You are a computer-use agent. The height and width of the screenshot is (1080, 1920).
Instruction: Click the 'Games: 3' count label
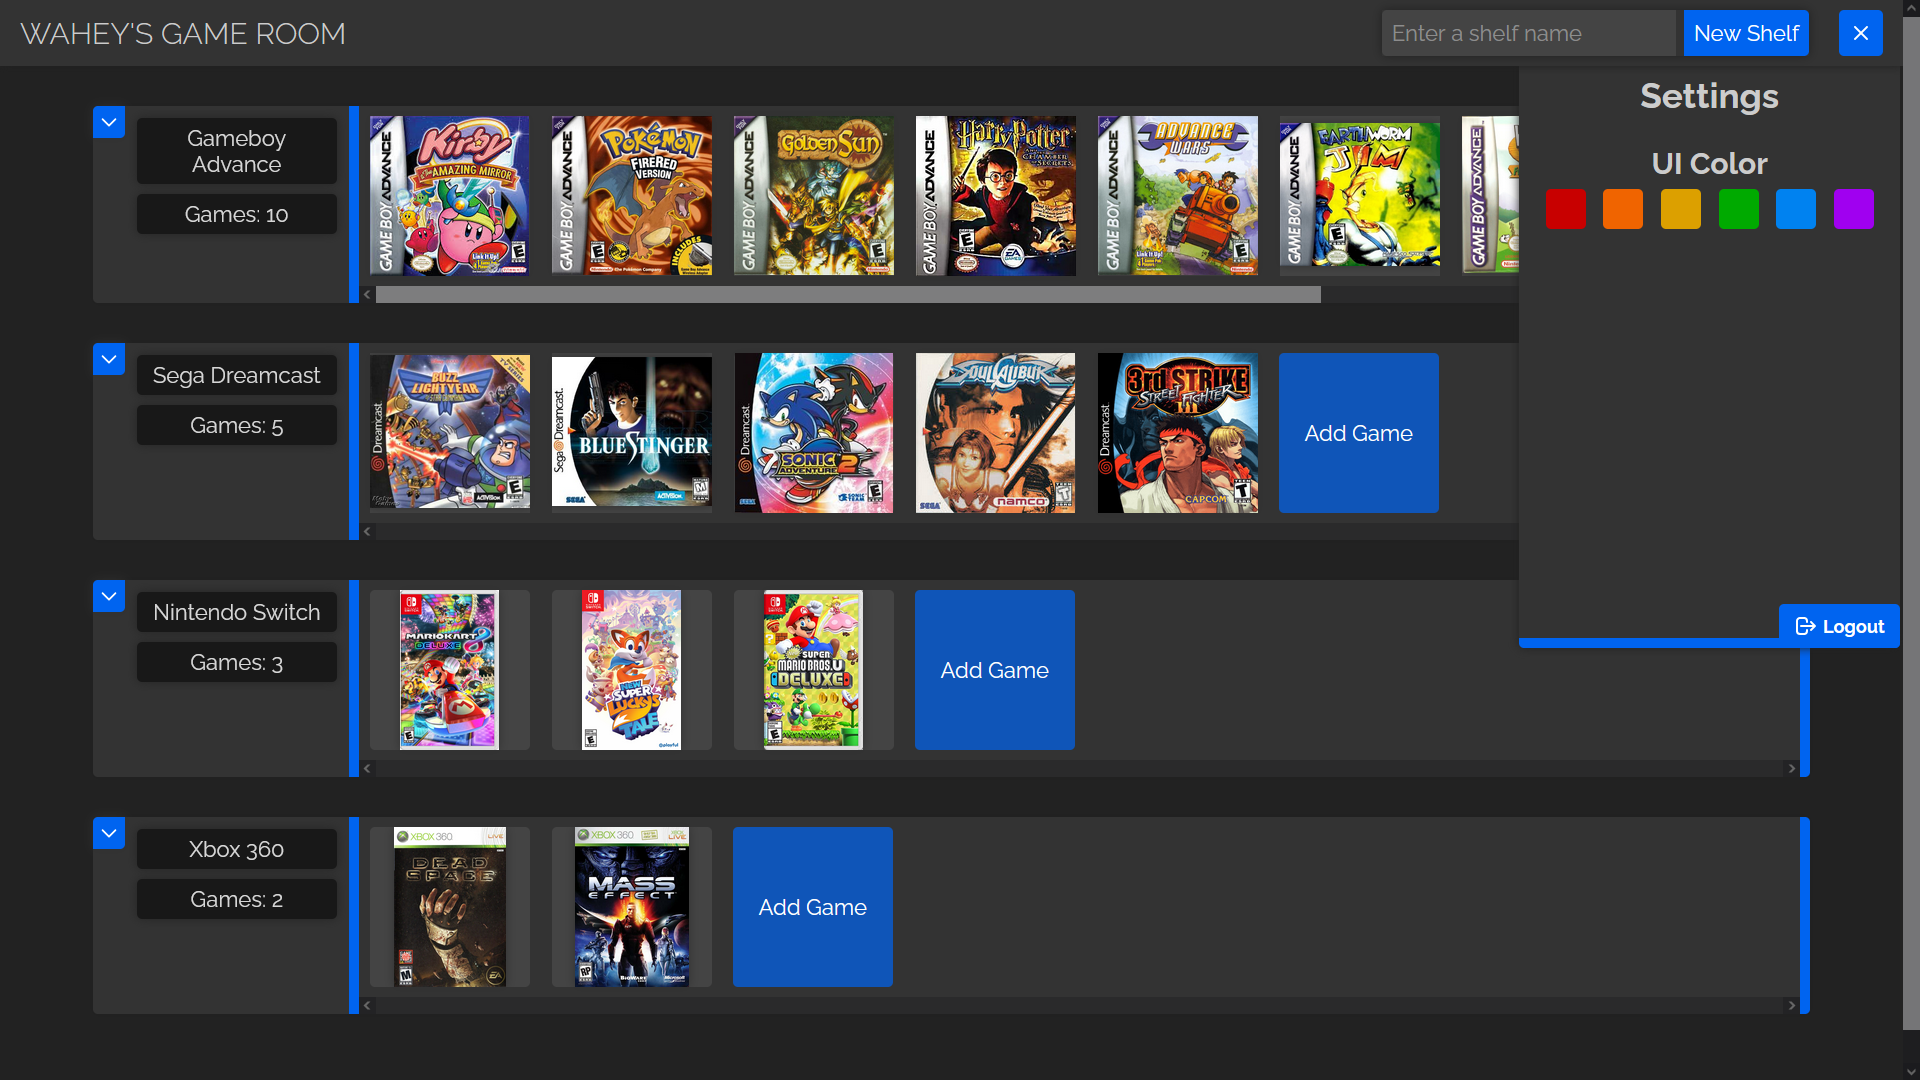[x=237, y=662]
